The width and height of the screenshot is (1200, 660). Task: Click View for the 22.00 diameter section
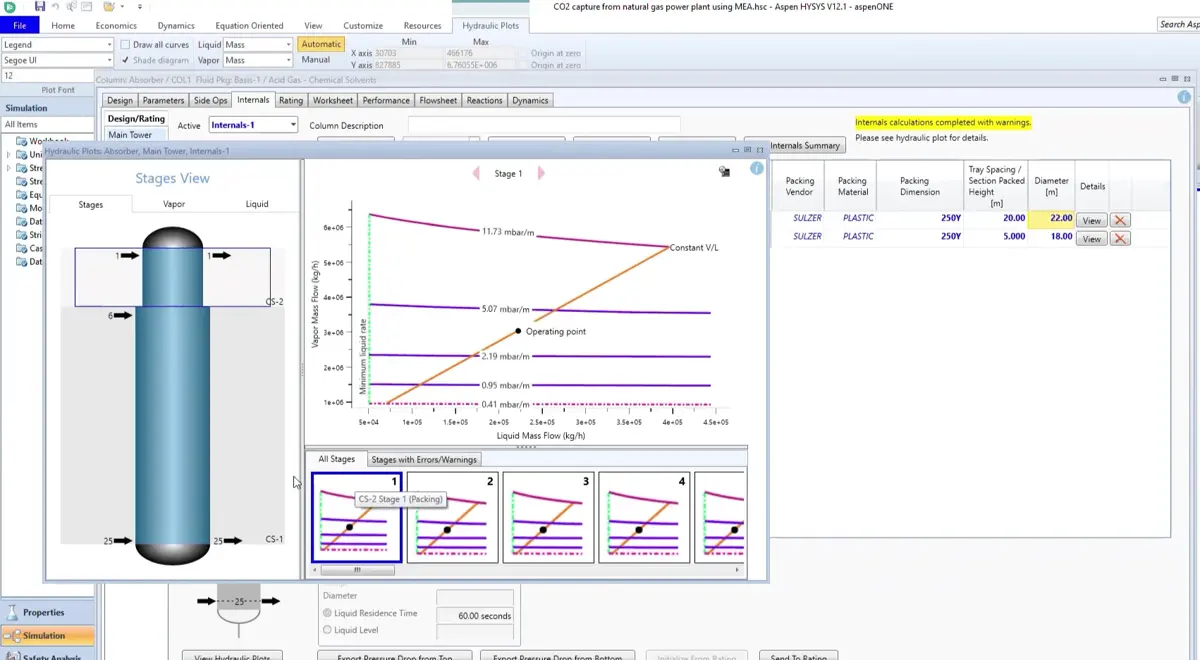tap(1091, 220)
